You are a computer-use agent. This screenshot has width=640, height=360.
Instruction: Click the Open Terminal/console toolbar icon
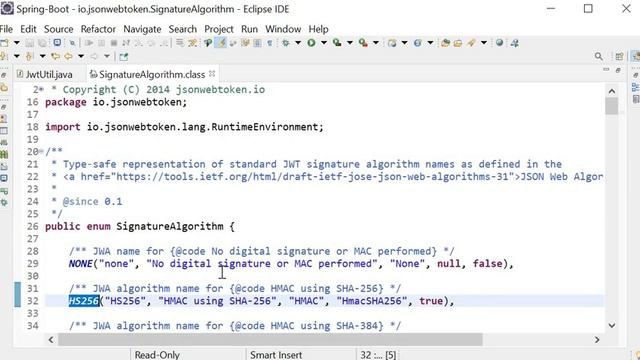click(57, 43)
